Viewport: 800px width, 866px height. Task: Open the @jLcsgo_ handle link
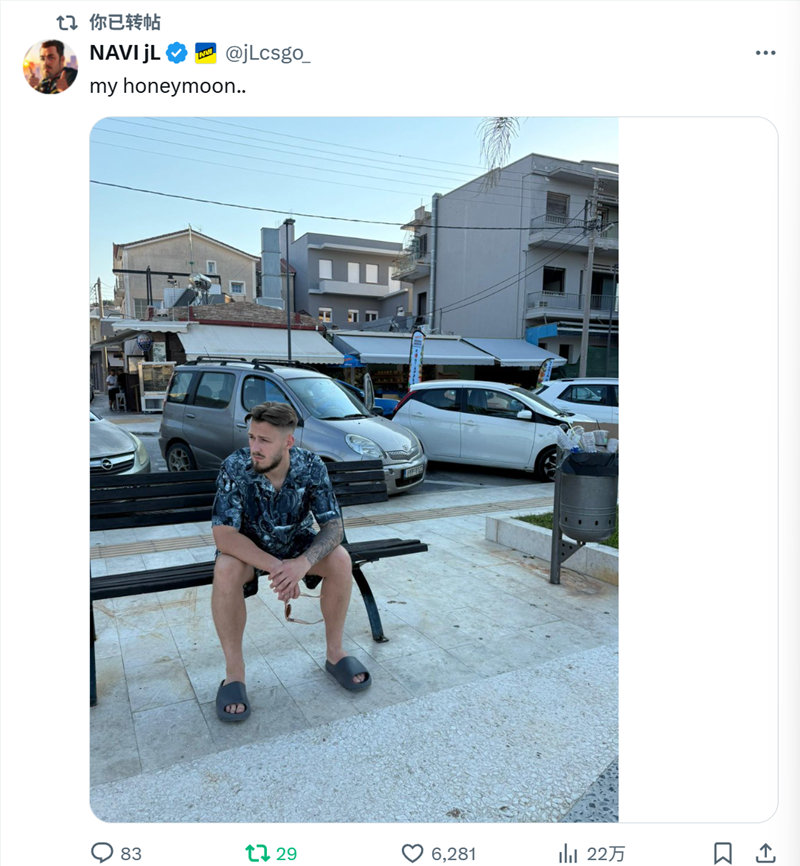click(x=267, y=53)
